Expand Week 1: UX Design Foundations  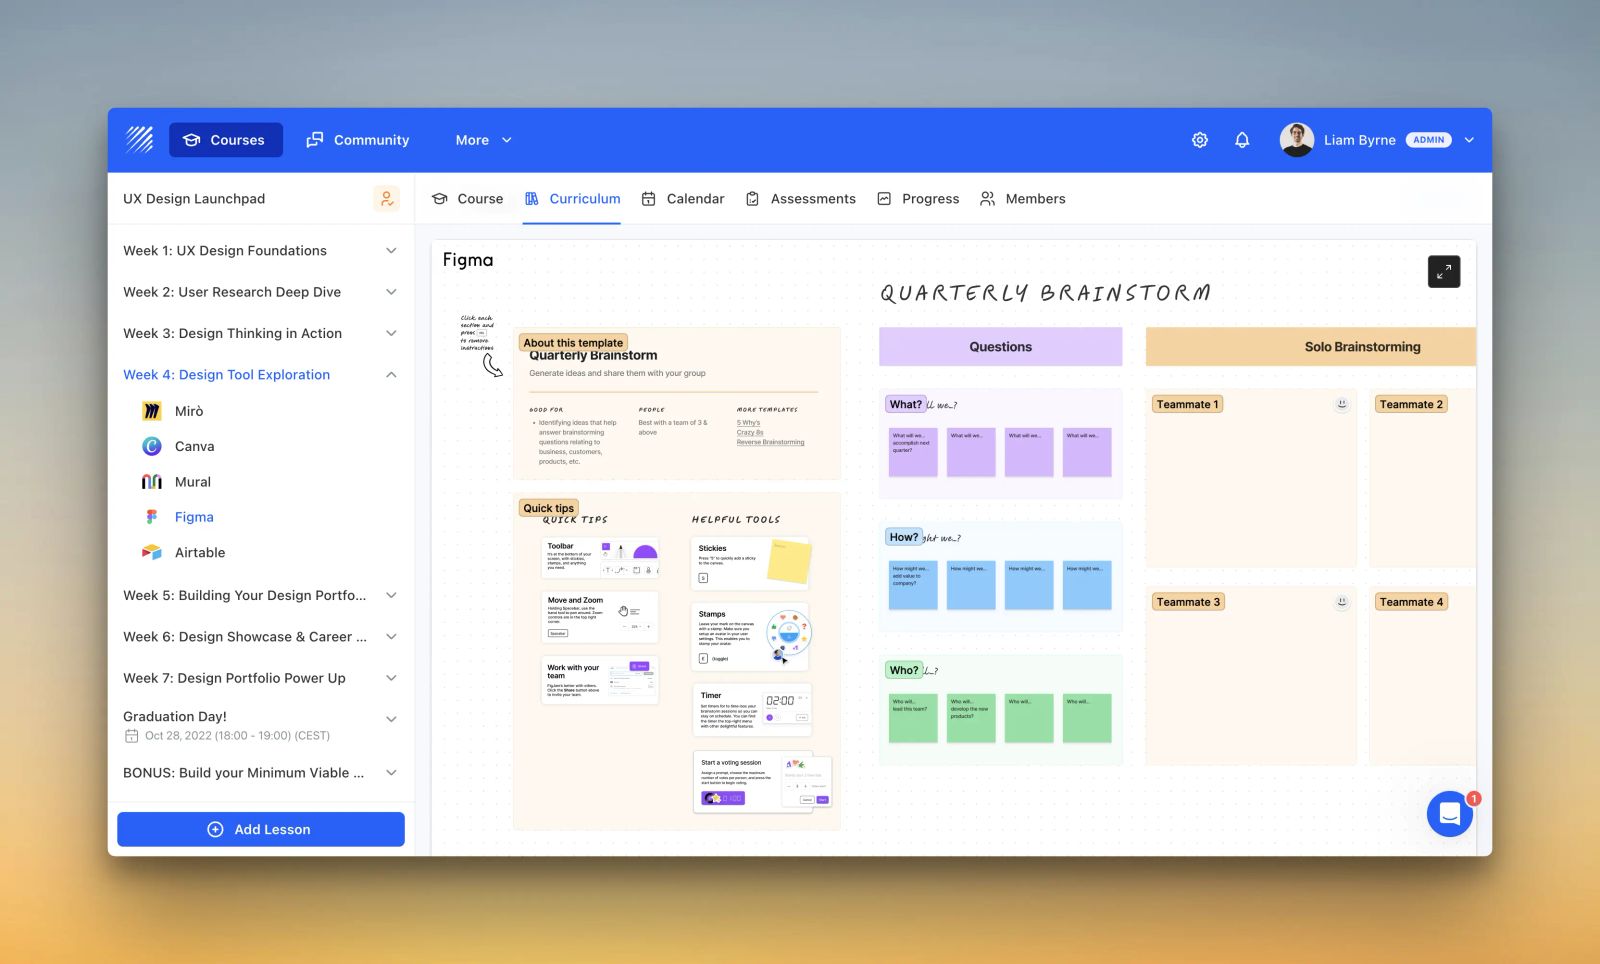tap(391, 251)
